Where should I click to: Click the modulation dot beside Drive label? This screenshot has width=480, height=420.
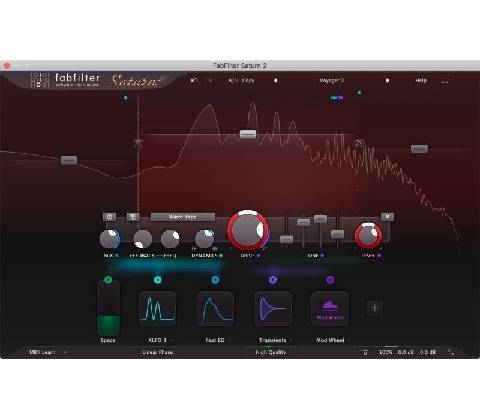point(258,256)
